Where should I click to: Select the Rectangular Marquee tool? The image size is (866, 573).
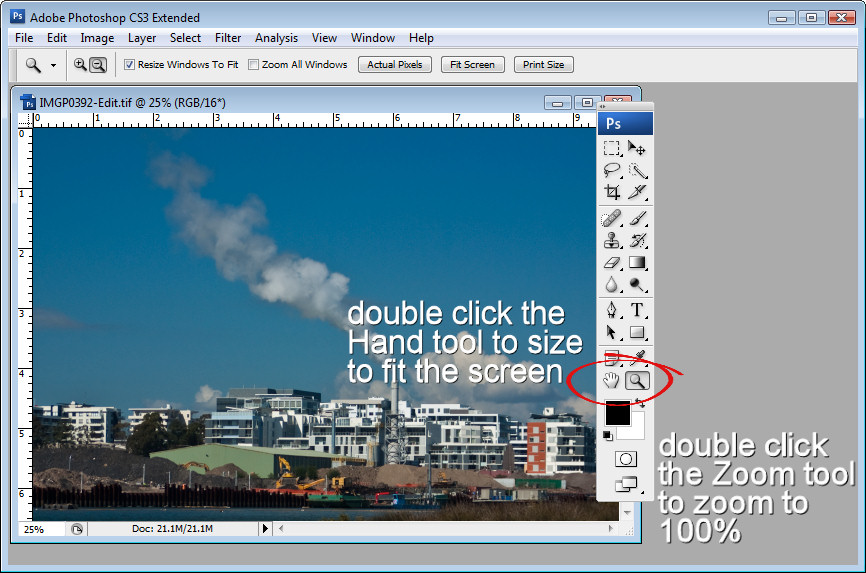(x=611, y=149)
